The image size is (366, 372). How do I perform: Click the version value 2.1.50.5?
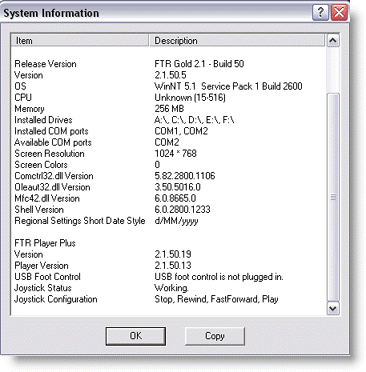click(x=170, y=75)
